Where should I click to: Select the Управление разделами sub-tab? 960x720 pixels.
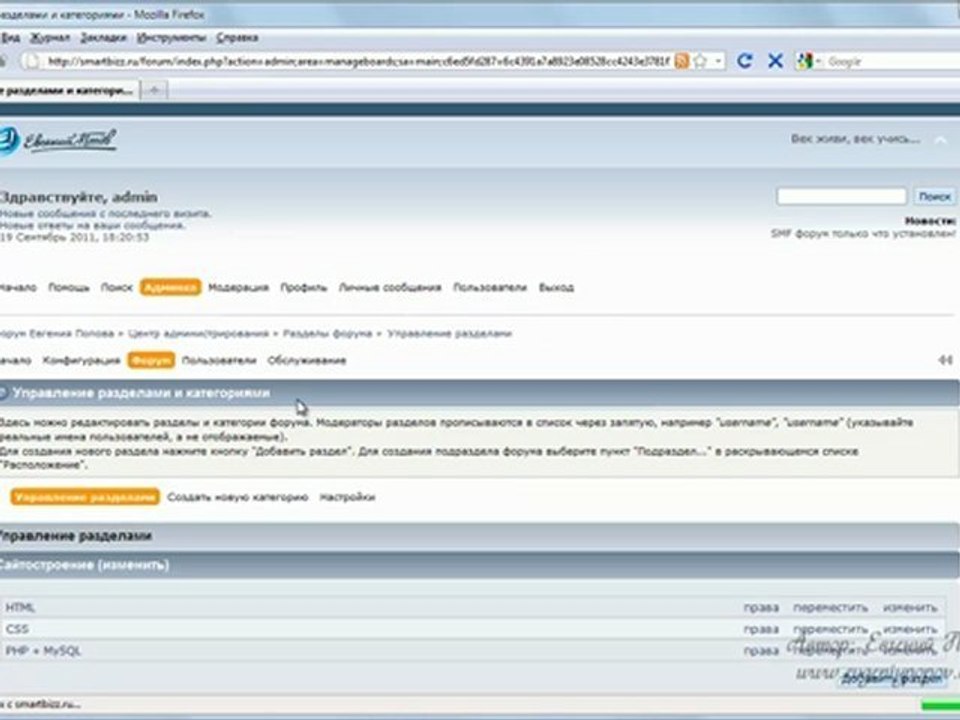click(x=85, y=497)
